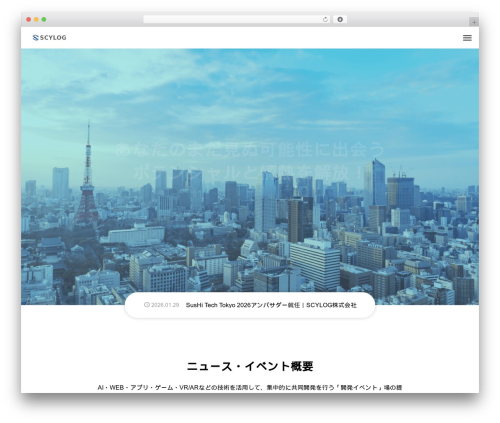Open a new tab with plus button
500x423 pixels.
474,22
